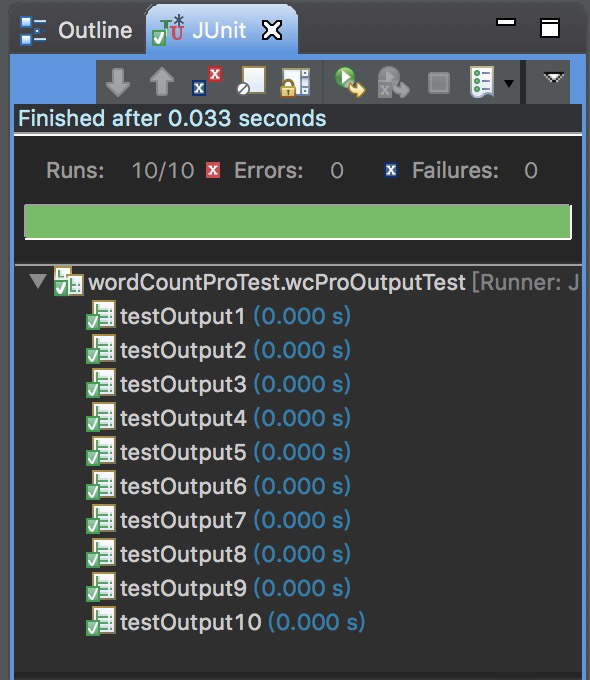Go to previous failed test arrow
This screenshot has height=680, width=590.
click(x=162, y=82)
